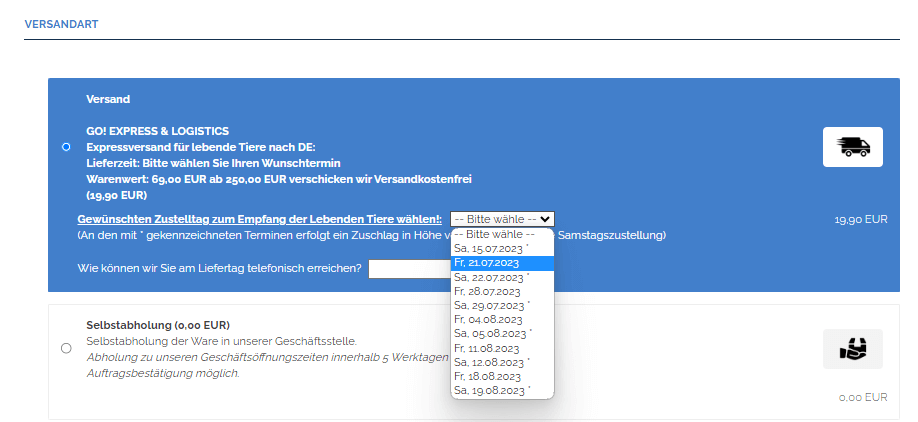Image resolution: width=918 pixels, height=422 pixels.
Task: Select the Selbstabholung radio button
Action: coord(66,348)
